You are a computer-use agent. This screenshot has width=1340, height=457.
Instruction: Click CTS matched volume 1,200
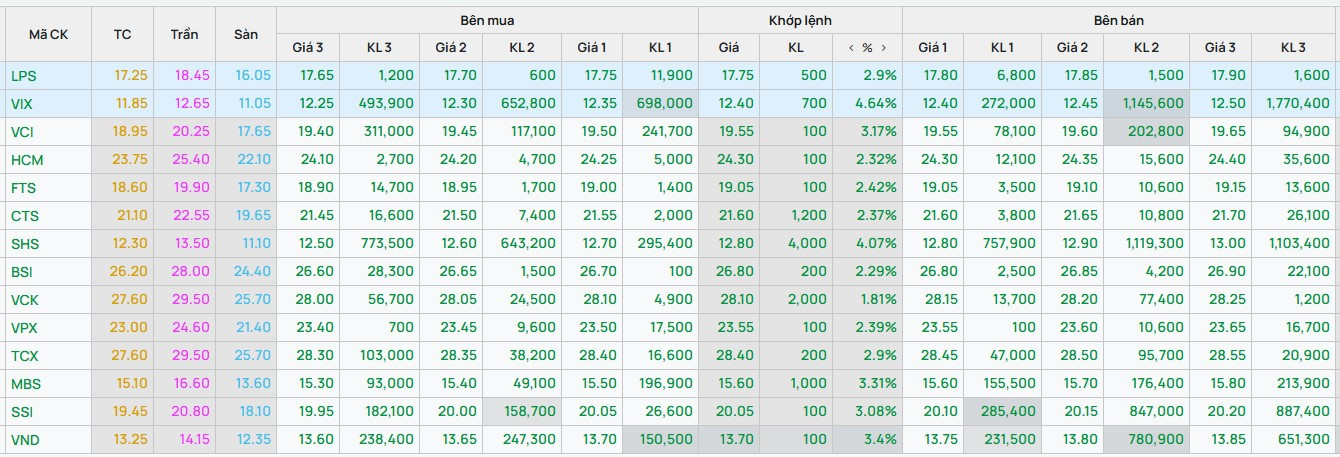pos(809,216)
